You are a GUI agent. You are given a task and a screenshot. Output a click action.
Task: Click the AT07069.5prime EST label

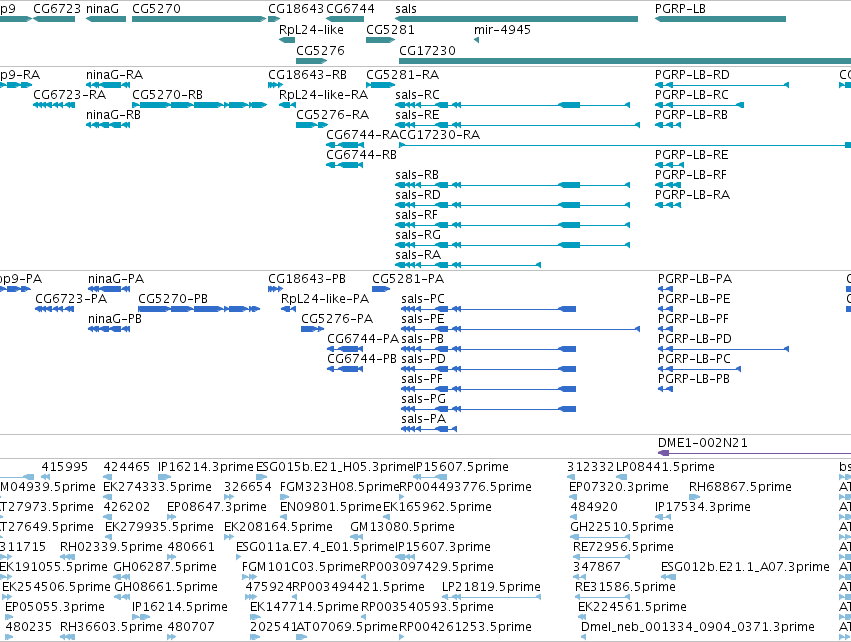click(347, 627)
